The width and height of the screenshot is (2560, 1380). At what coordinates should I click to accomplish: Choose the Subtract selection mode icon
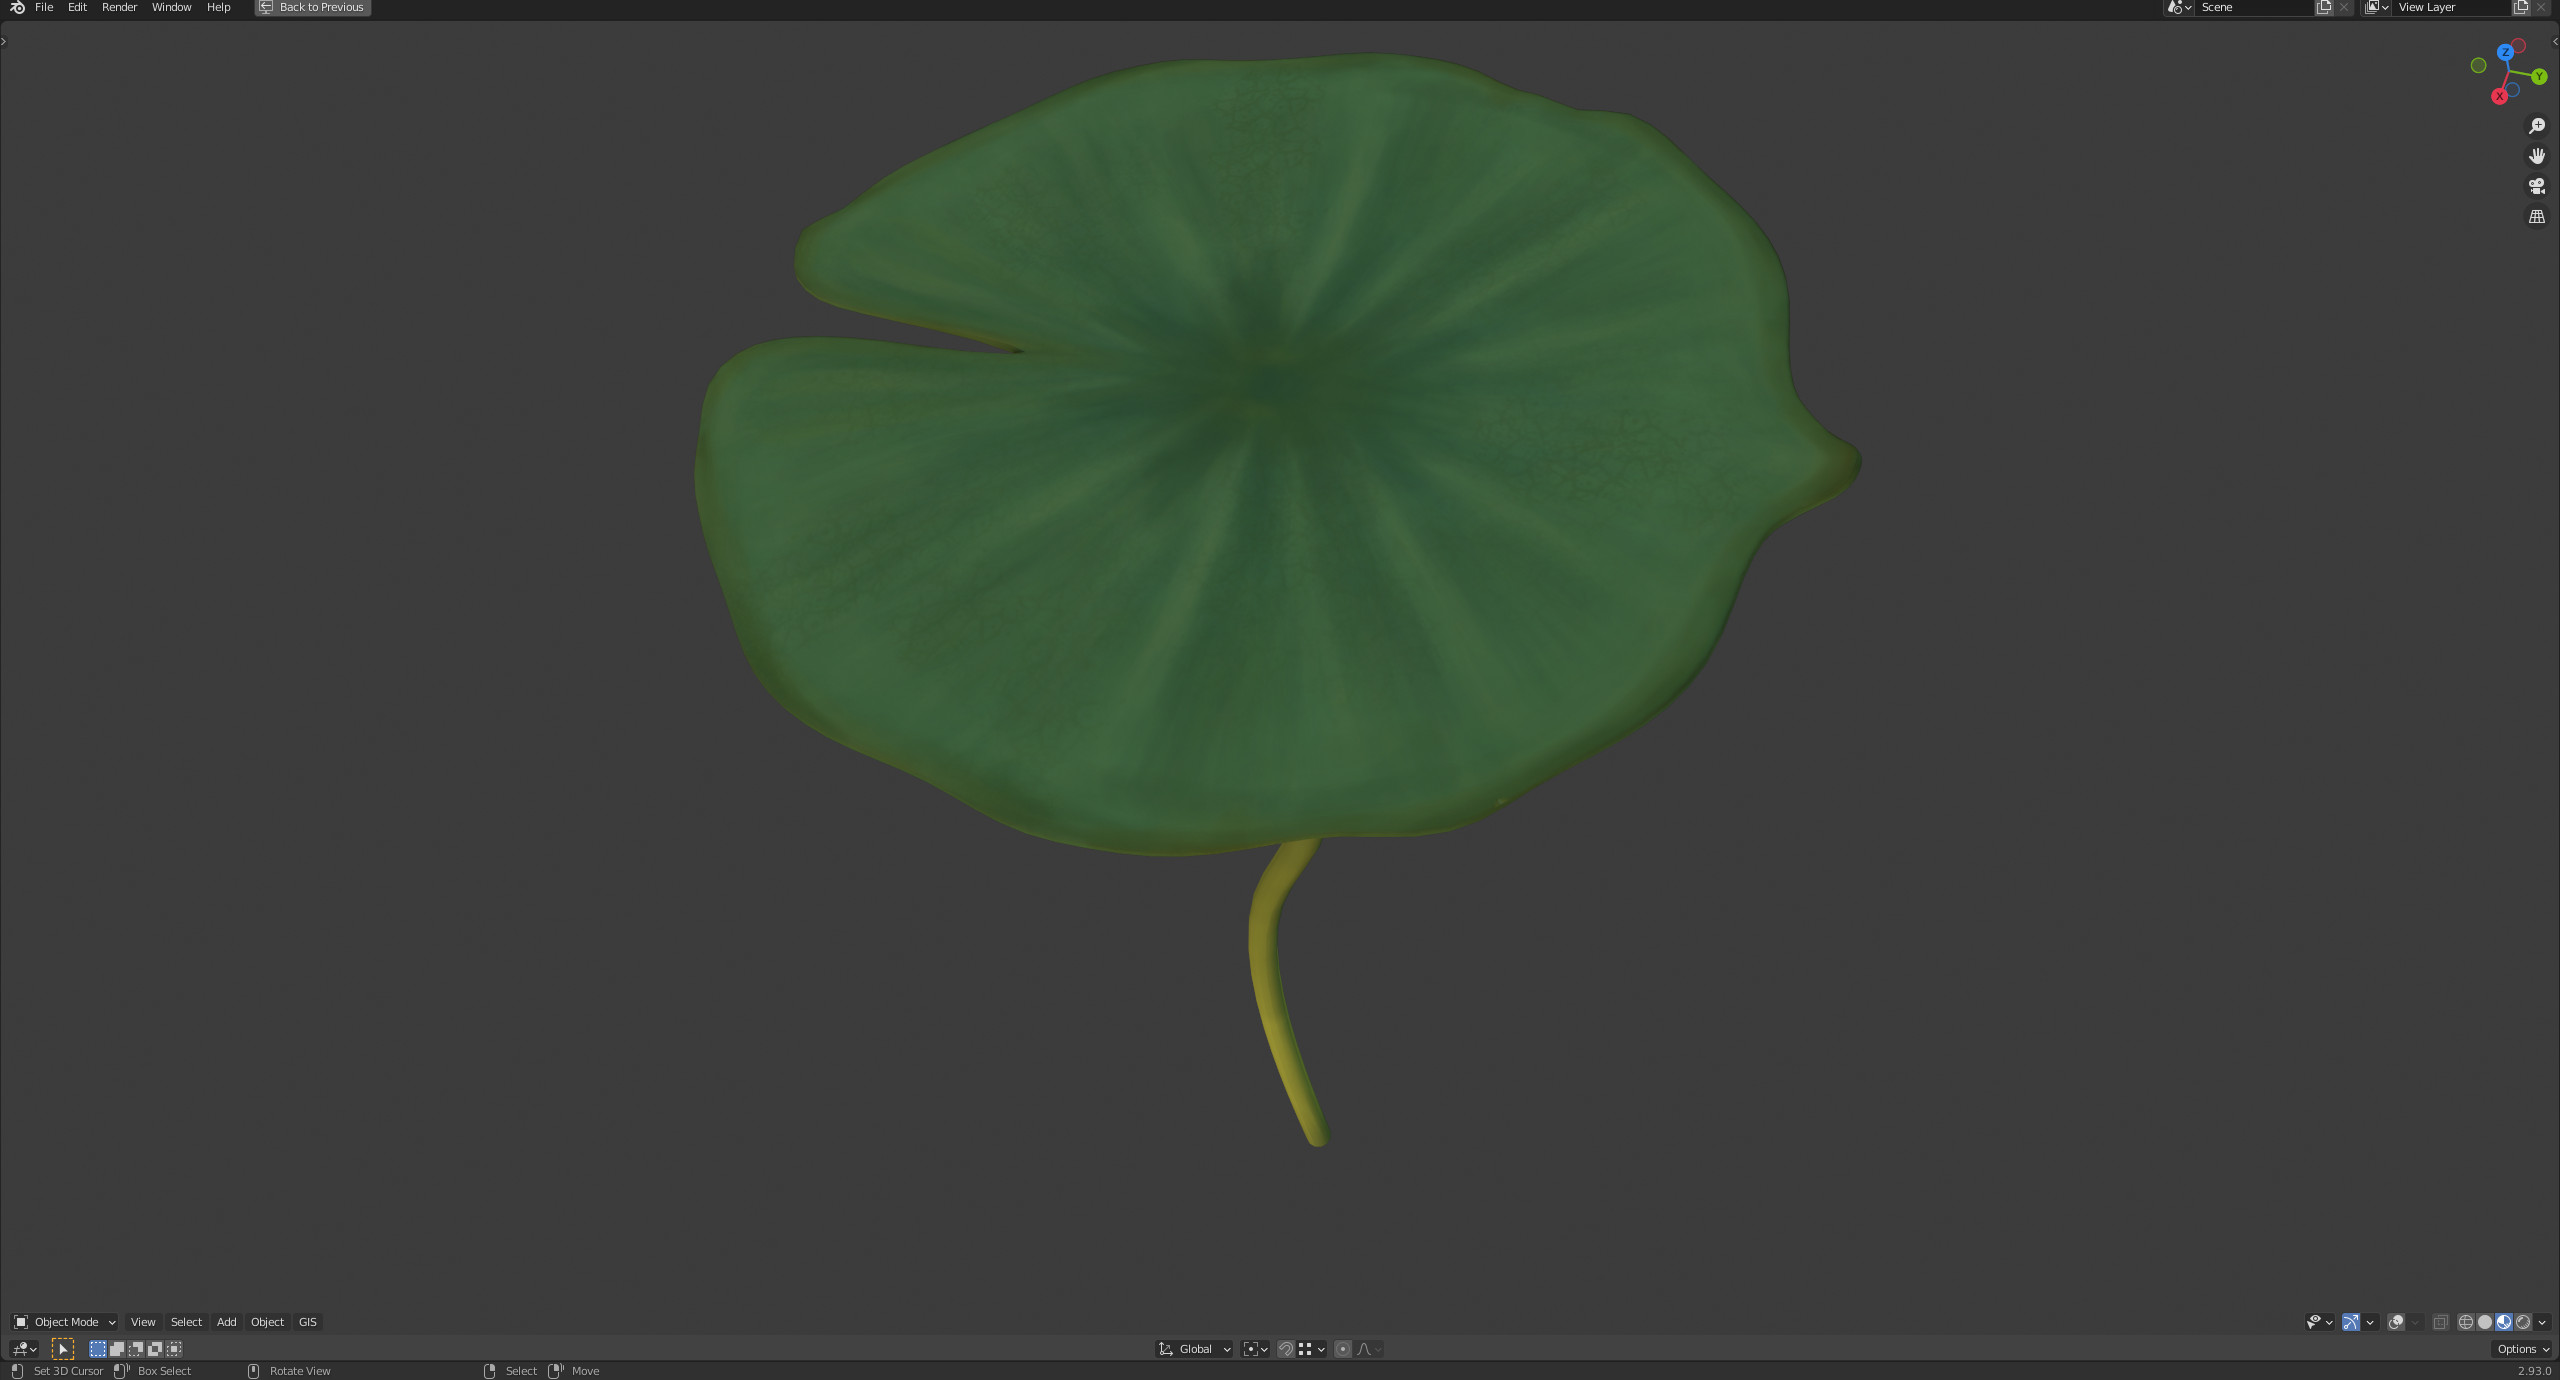click(136, 1349)
